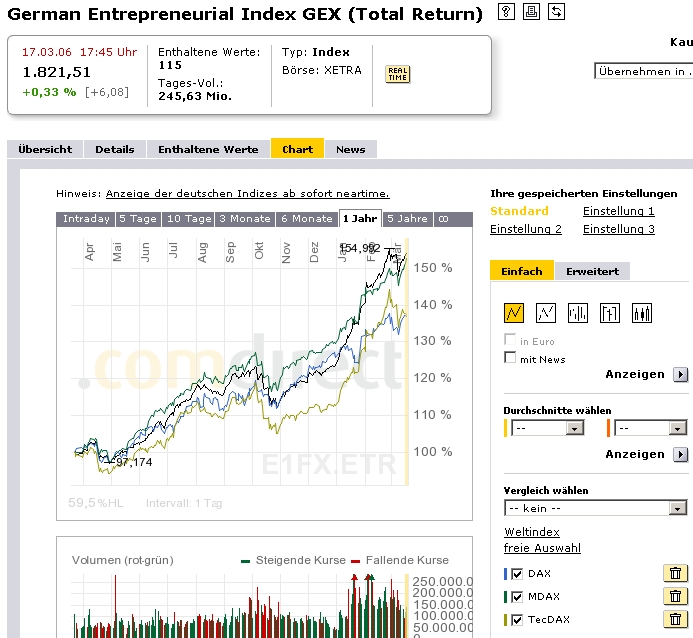The height and width of the screenshot is (638, 693).
Task: Select the 1 Jahr time range
Action: (360, 218)
